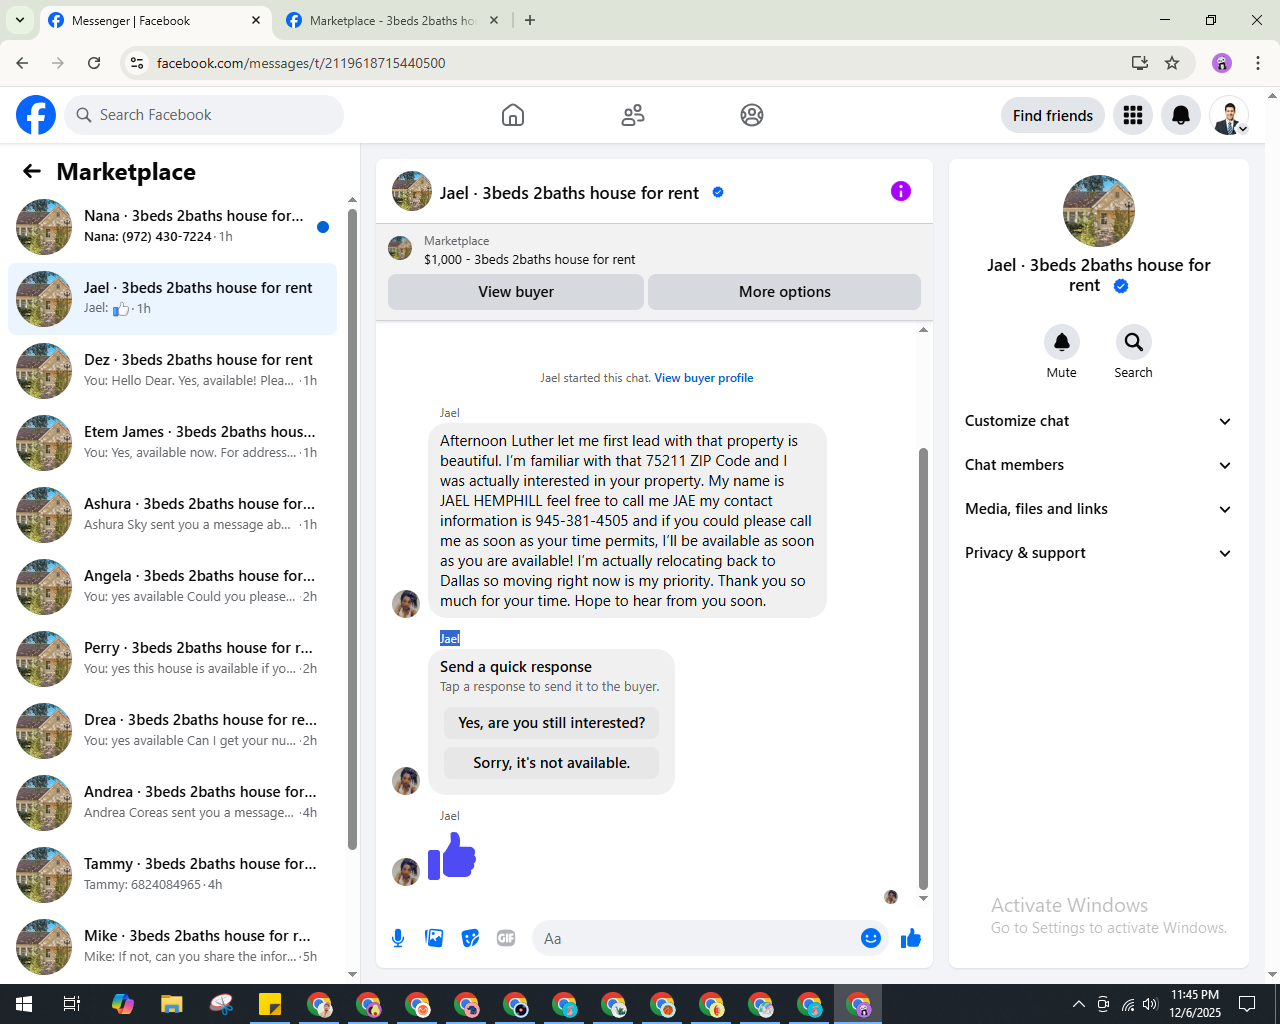This screenshot has width=1280, height=1024.
Task: Open the Home icon in top navigation
Action: 513,115
